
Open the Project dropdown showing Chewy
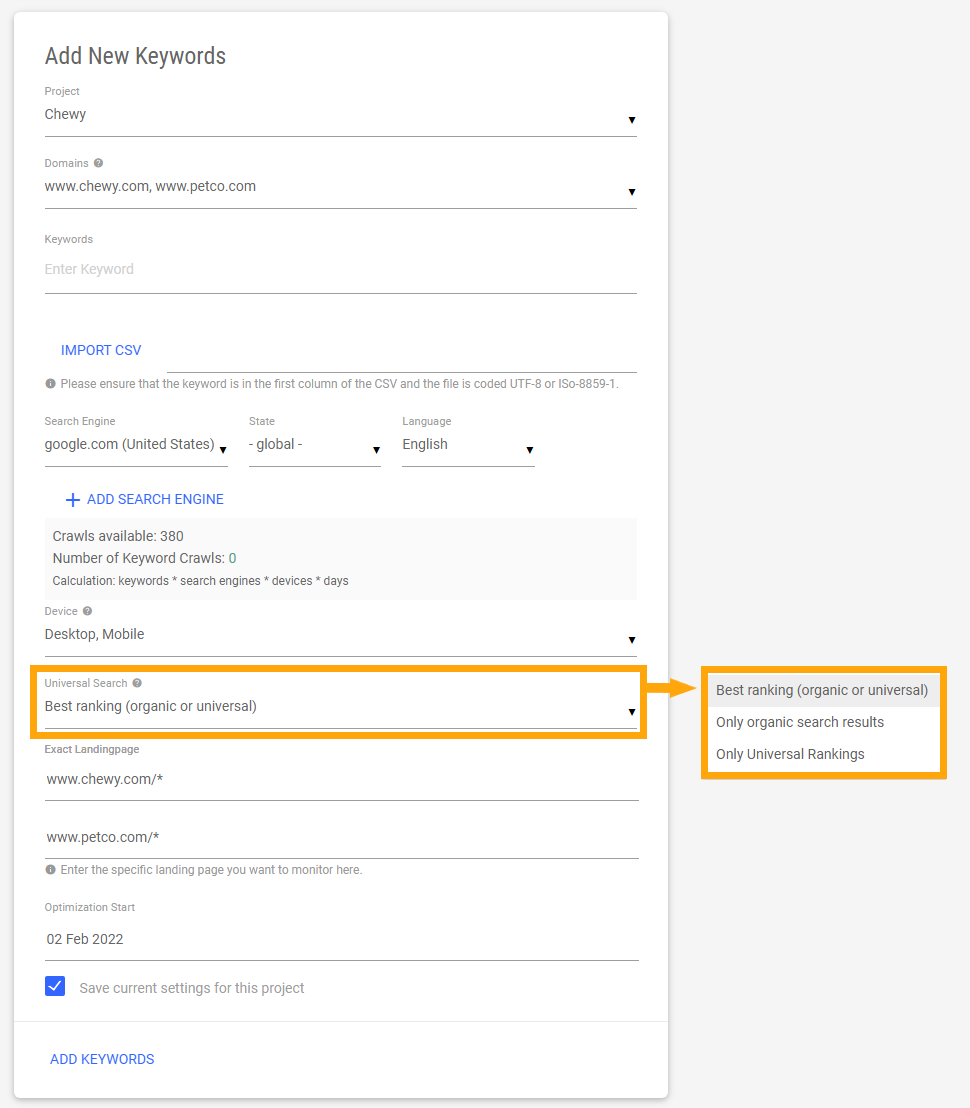click(341, 115)
